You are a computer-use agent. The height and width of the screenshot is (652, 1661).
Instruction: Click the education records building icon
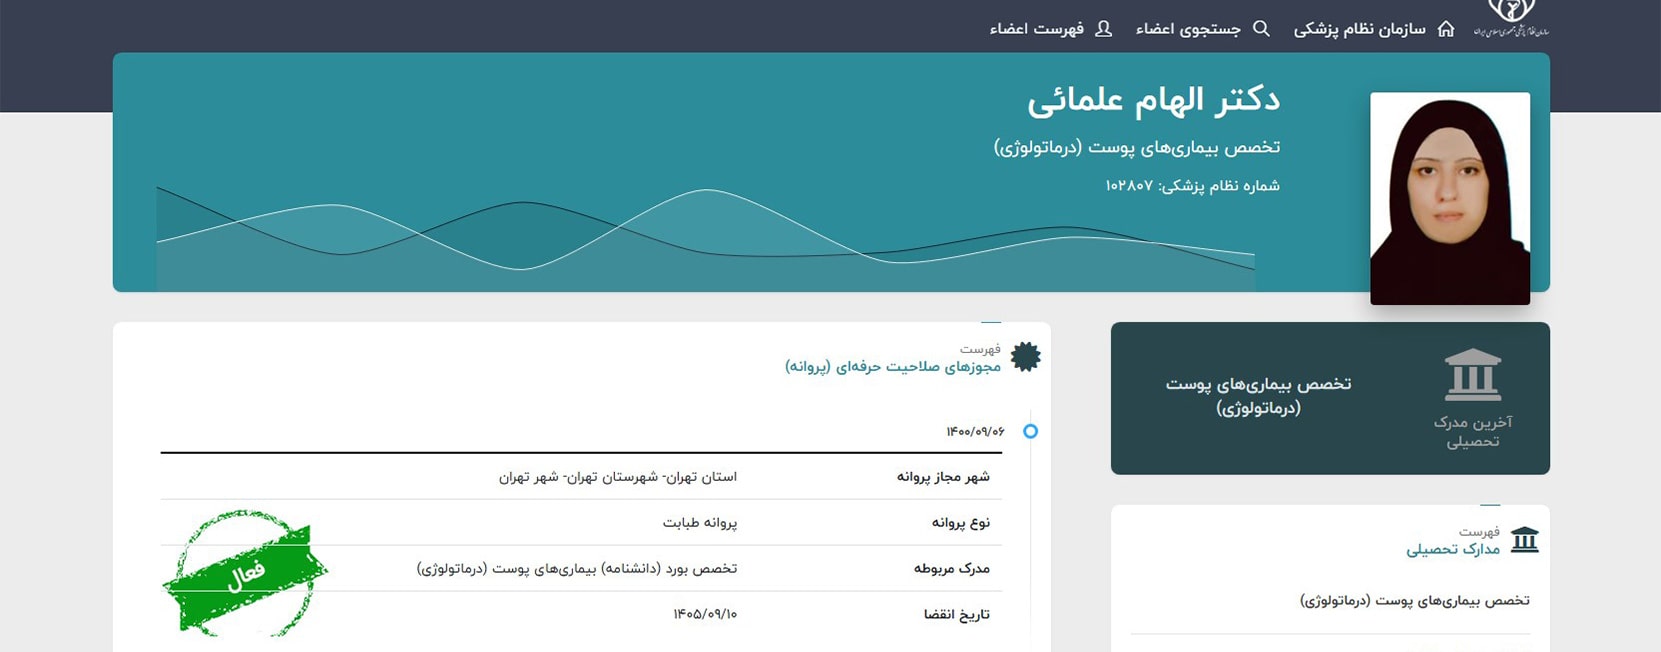[1524, 540]
